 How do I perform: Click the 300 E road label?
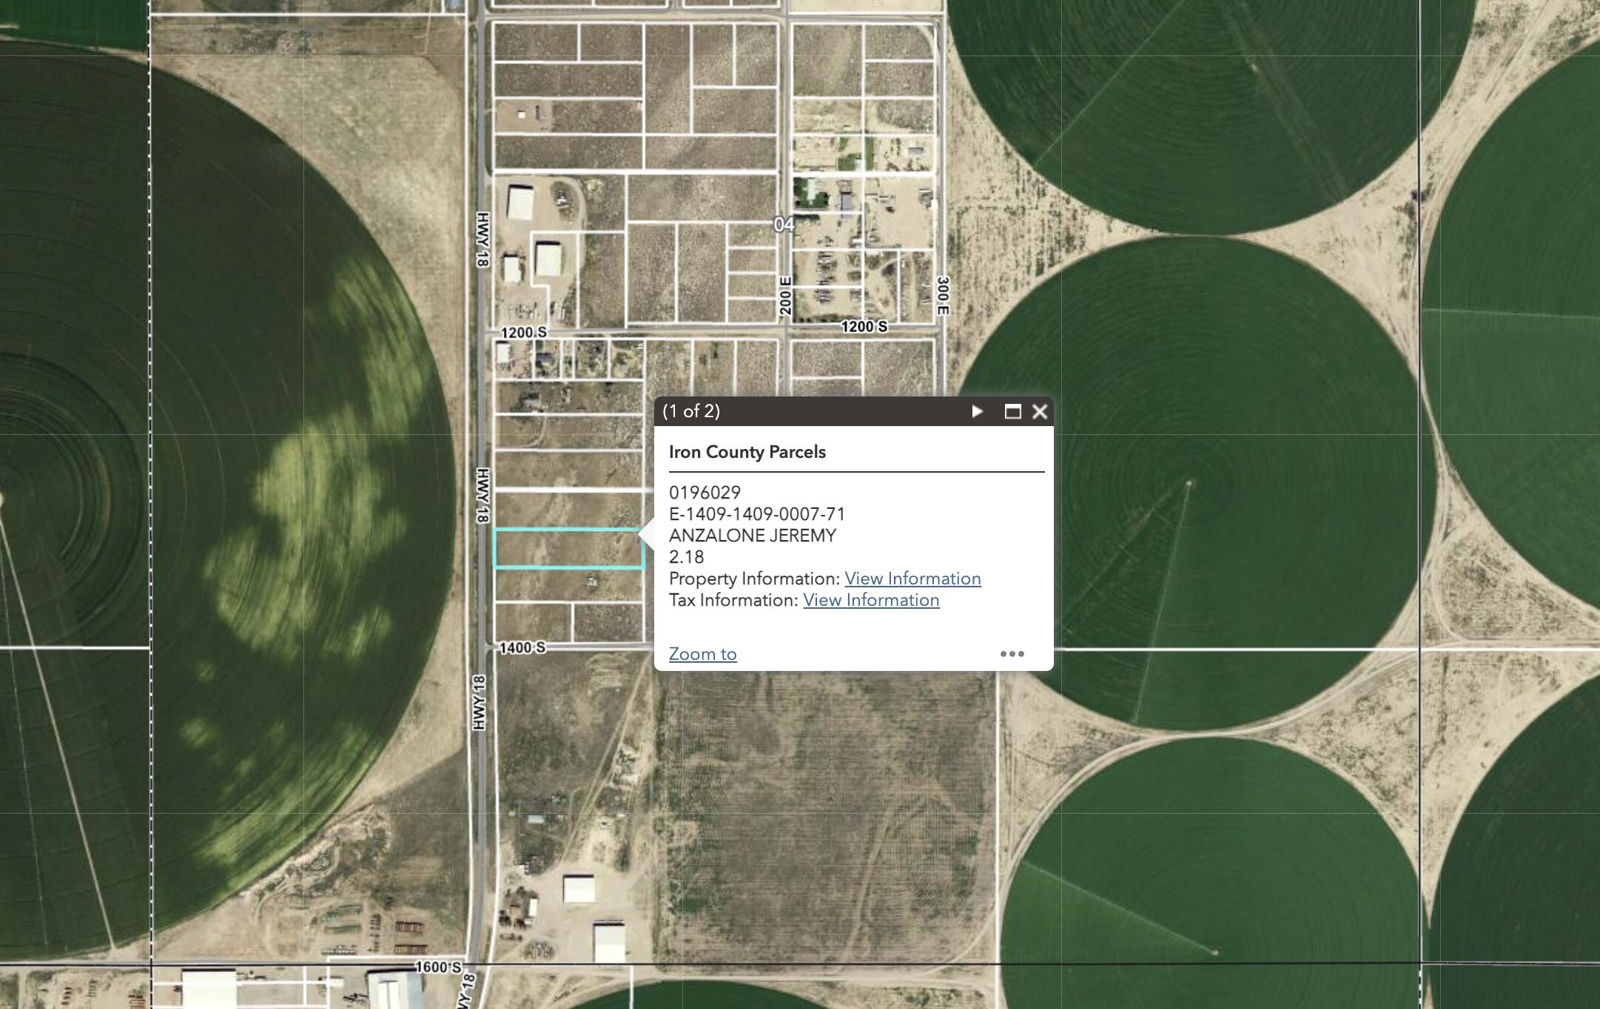[x=942, y=297]
